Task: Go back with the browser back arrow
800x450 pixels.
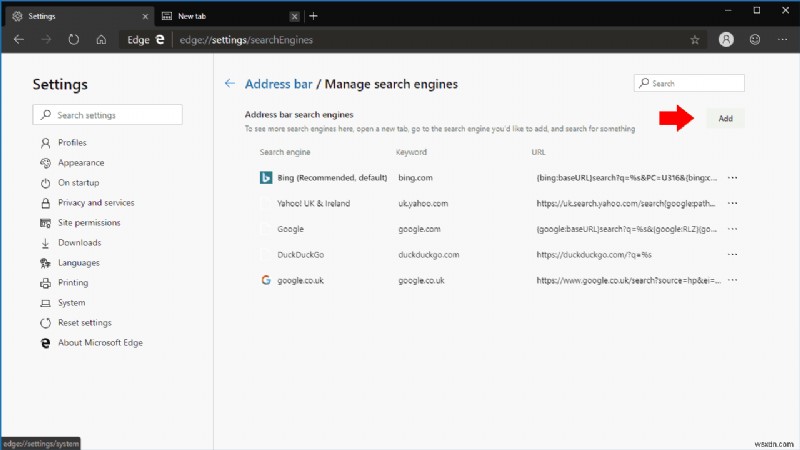Action: point(19,39)
